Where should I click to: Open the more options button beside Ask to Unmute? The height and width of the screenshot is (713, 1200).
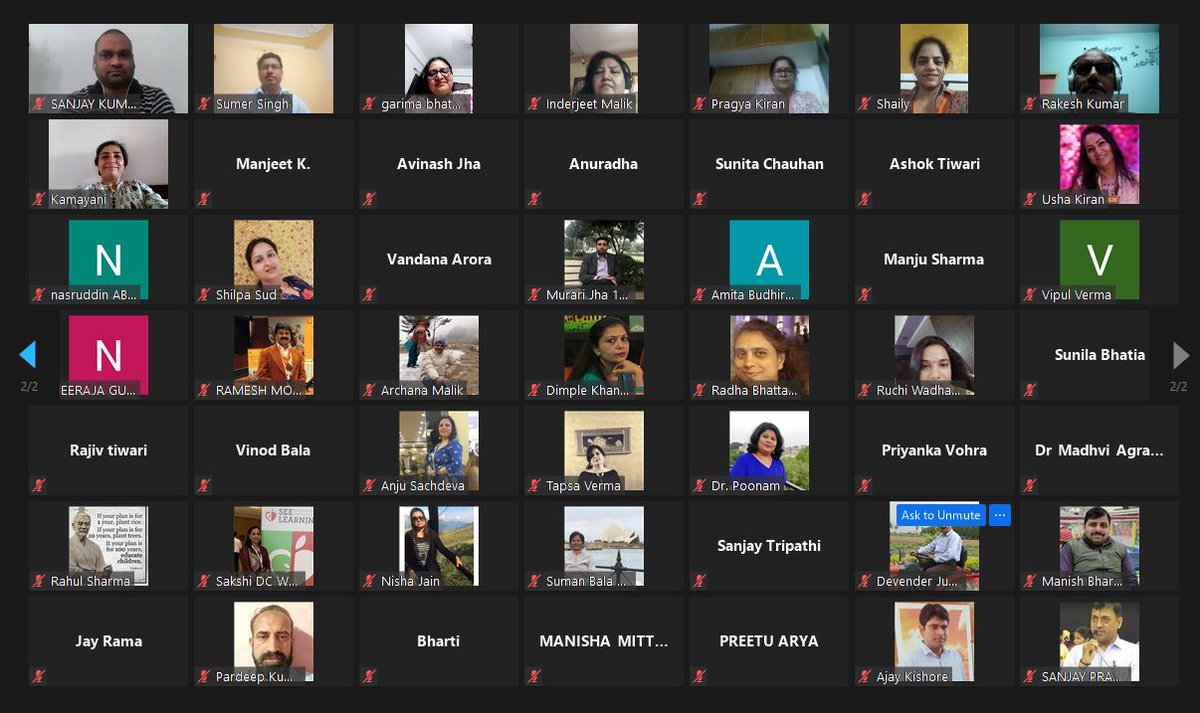[1000, 515]
